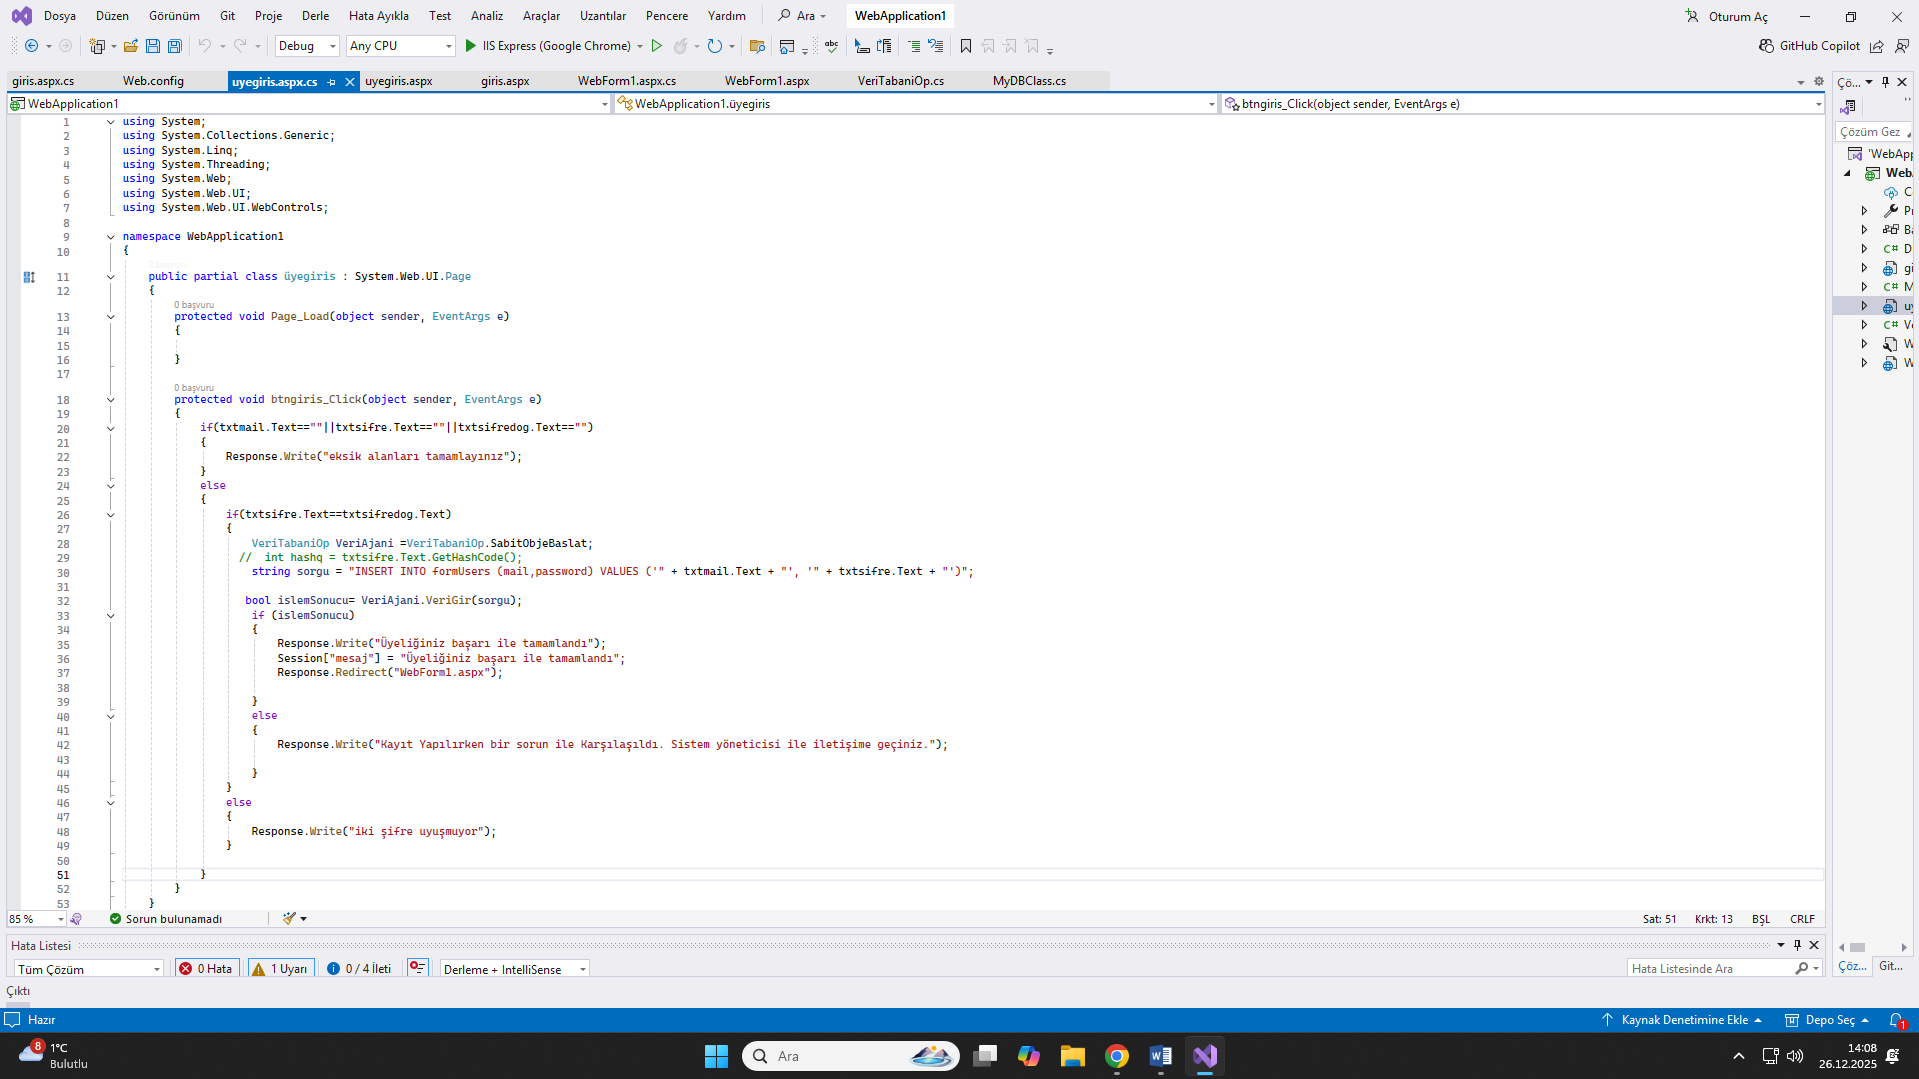Switch to the Web.config tab
This screenshot has width=1919, height=1079.
coord(153,81)
